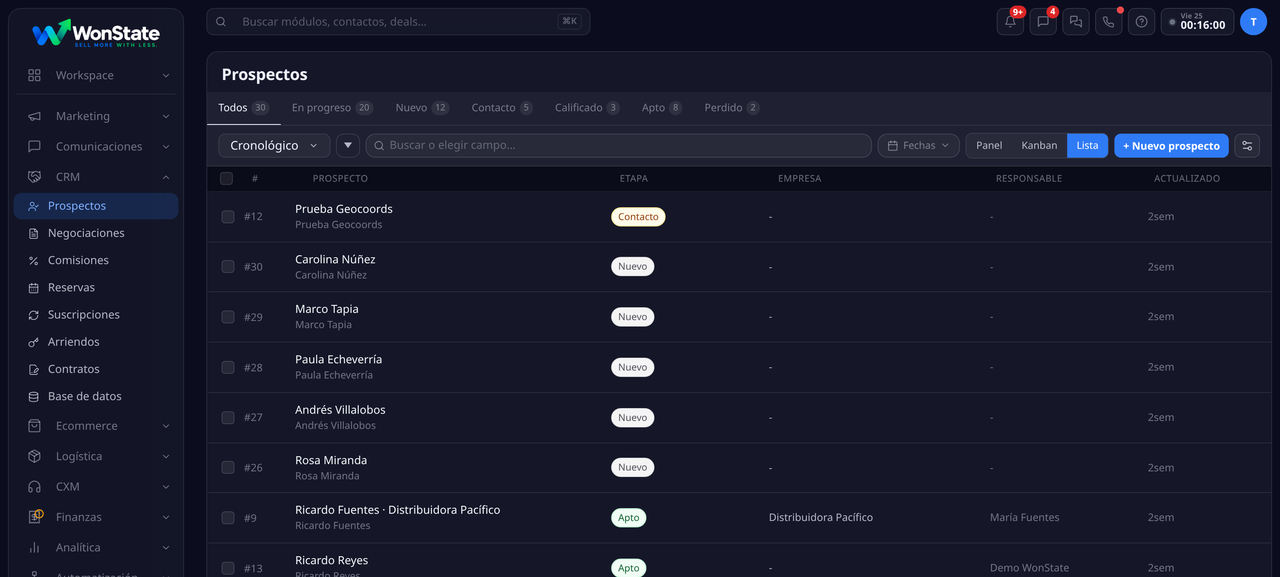Click the Finanzas icon
Image resolution: width=1280 pixels, height=577 pixels.
(35, 517)
